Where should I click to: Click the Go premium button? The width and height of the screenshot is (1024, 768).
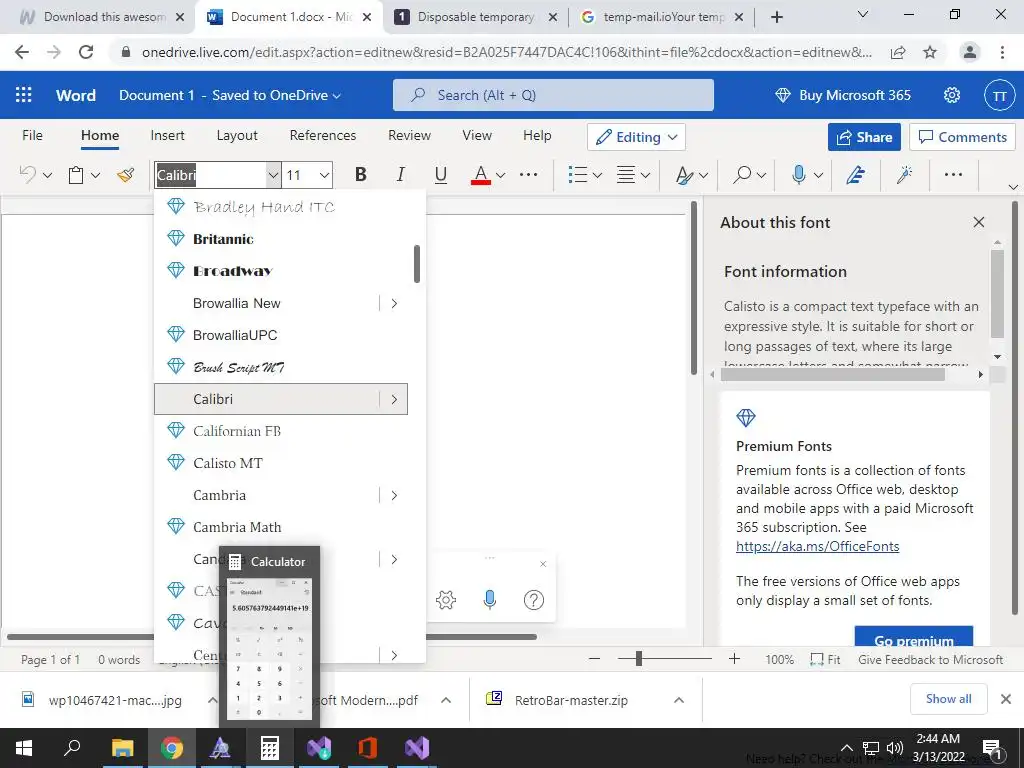point(914,637)
